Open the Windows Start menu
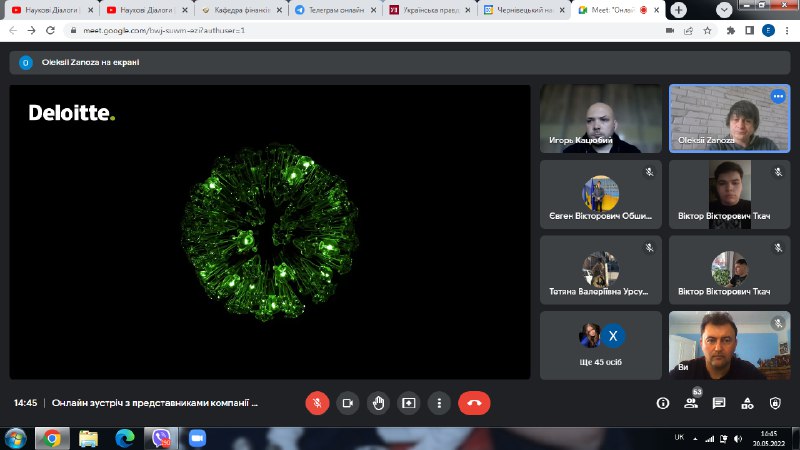The image size is (800, 450). [15, 438]
